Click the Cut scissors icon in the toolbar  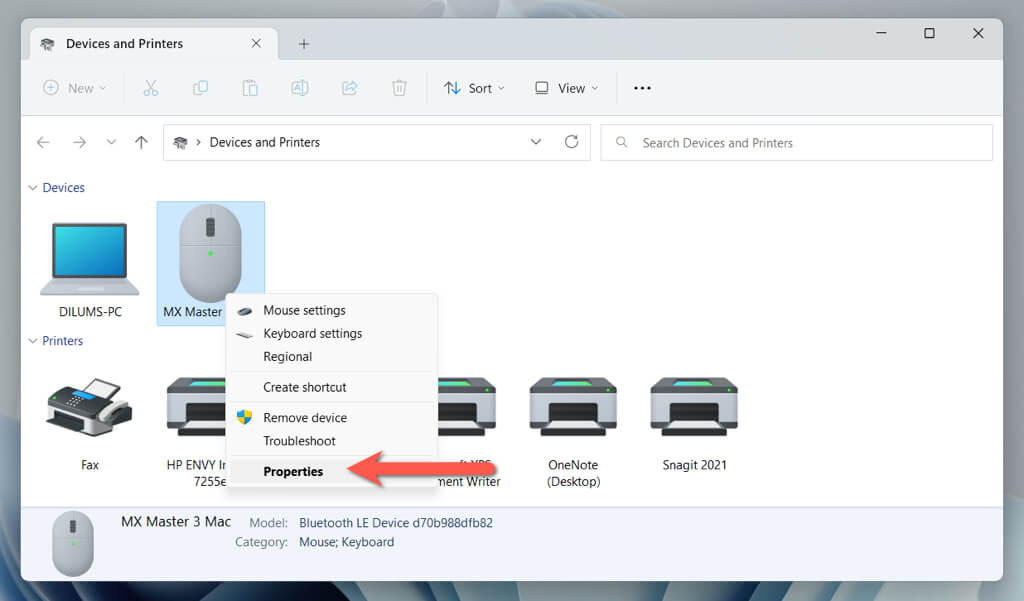coord(151,88)
